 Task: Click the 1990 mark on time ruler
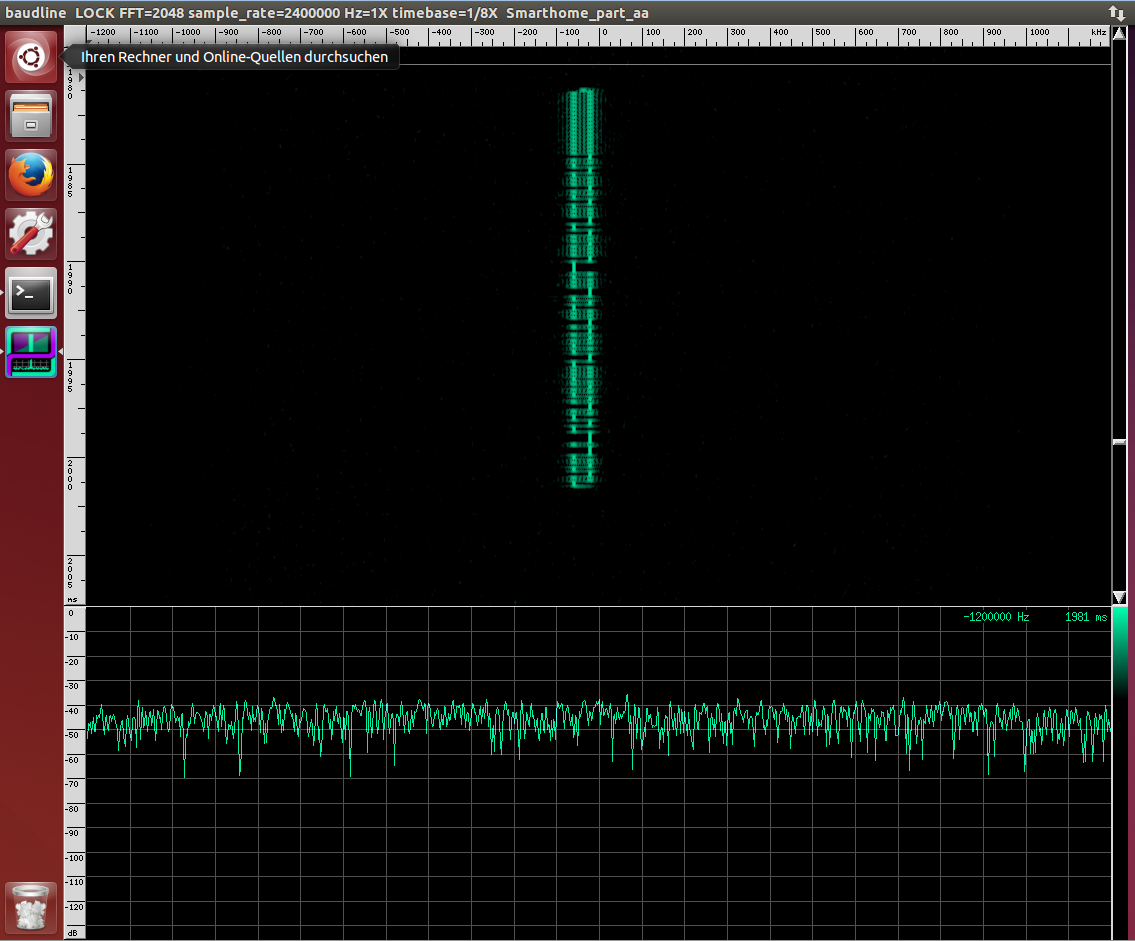[70, 279]
